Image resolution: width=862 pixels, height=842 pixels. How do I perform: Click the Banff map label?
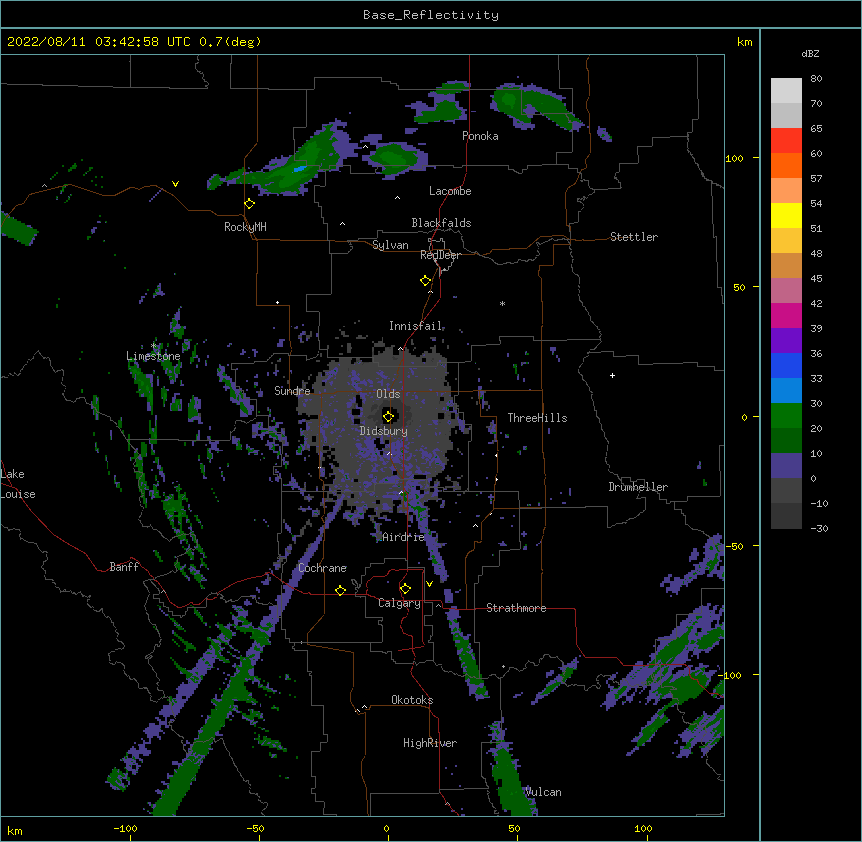124,567
